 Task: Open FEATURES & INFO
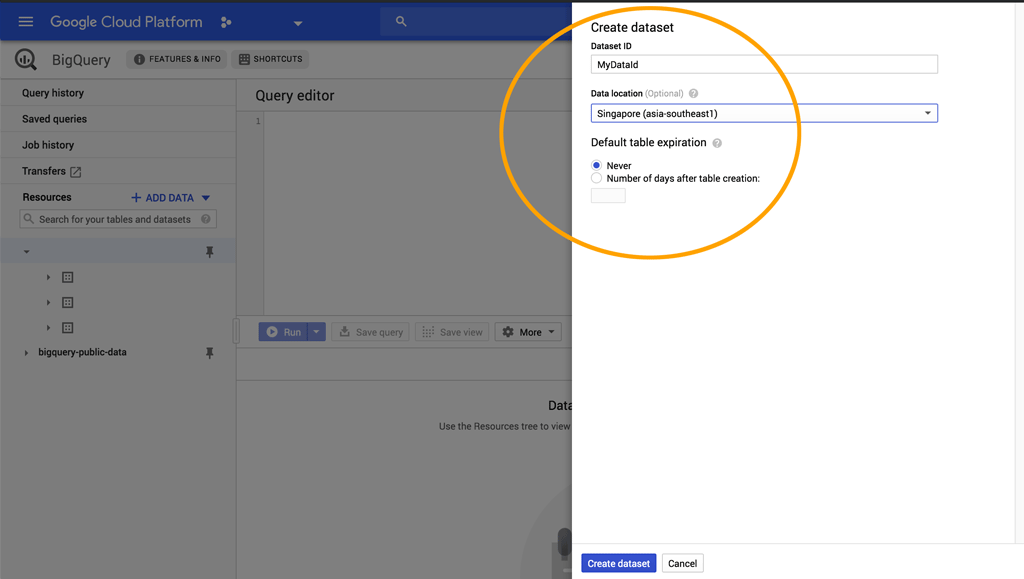coord(177,59)
